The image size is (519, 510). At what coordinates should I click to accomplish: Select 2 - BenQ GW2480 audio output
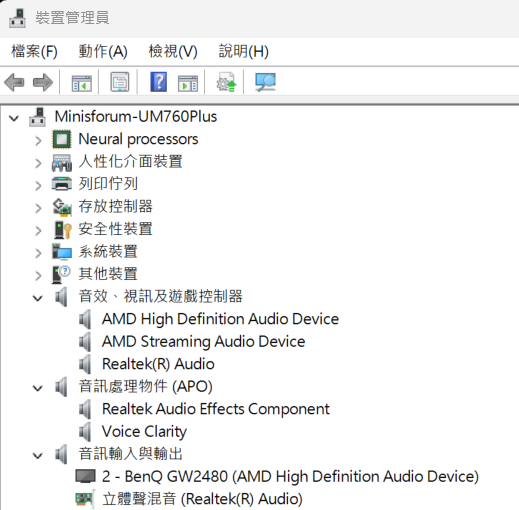[x=290, y=477]
